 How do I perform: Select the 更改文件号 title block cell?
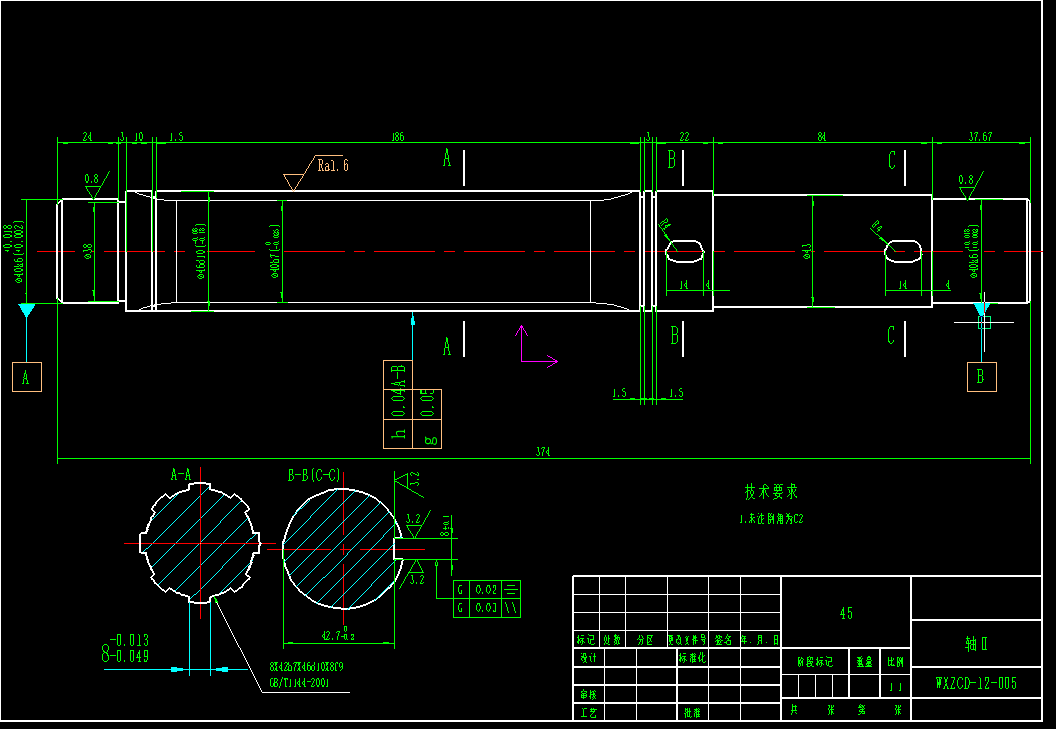click(688, 639)
